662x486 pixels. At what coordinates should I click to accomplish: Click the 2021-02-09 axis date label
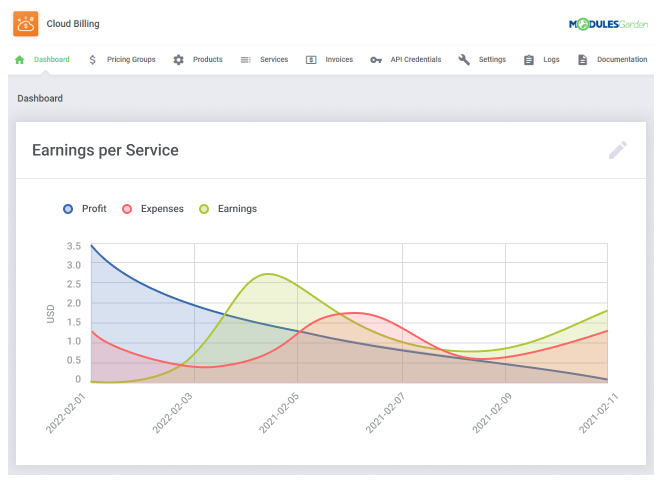click(x=492, y=413)
